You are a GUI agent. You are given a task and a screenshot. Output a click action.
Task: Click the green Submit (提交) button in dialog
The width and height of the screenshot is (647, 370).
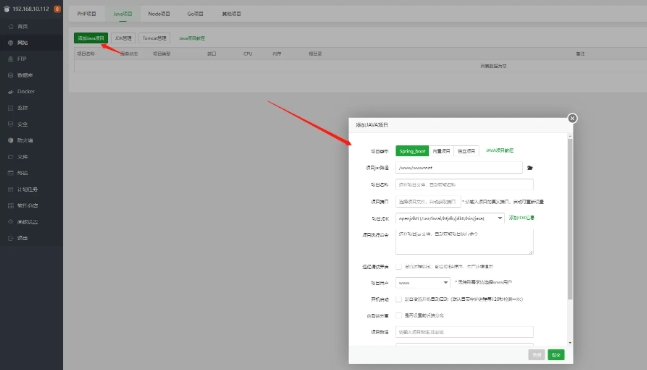click(x=556, y=355)
